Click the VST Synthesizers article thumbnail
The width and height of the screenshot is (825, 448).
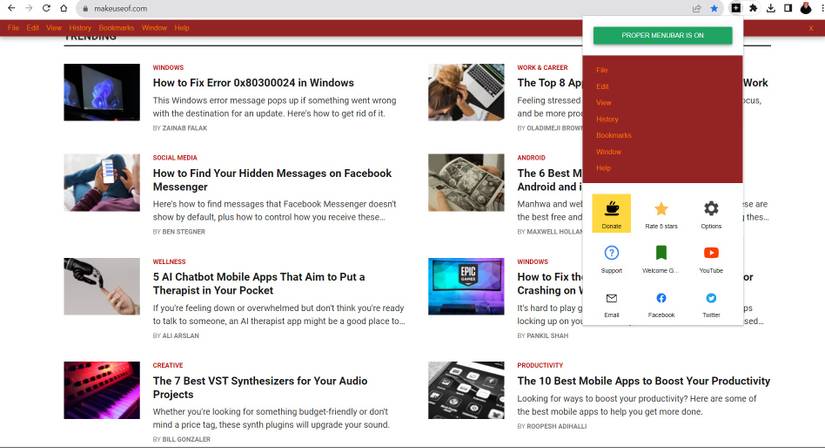point(102,390)
